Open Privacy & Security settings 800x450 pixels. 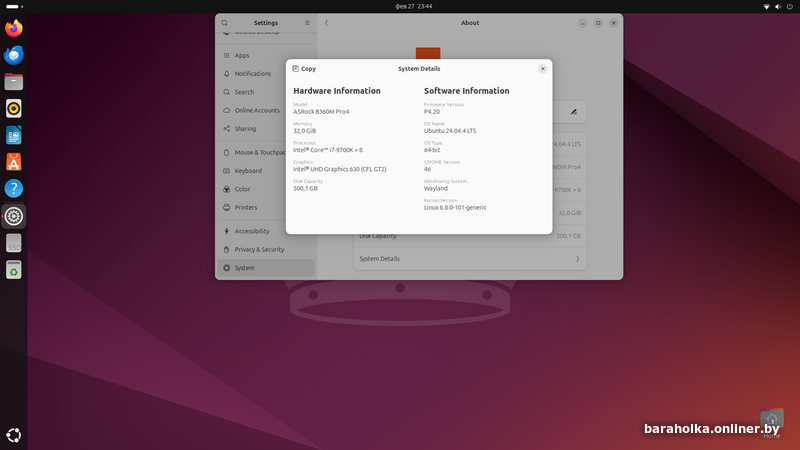[x=266, y=249]
